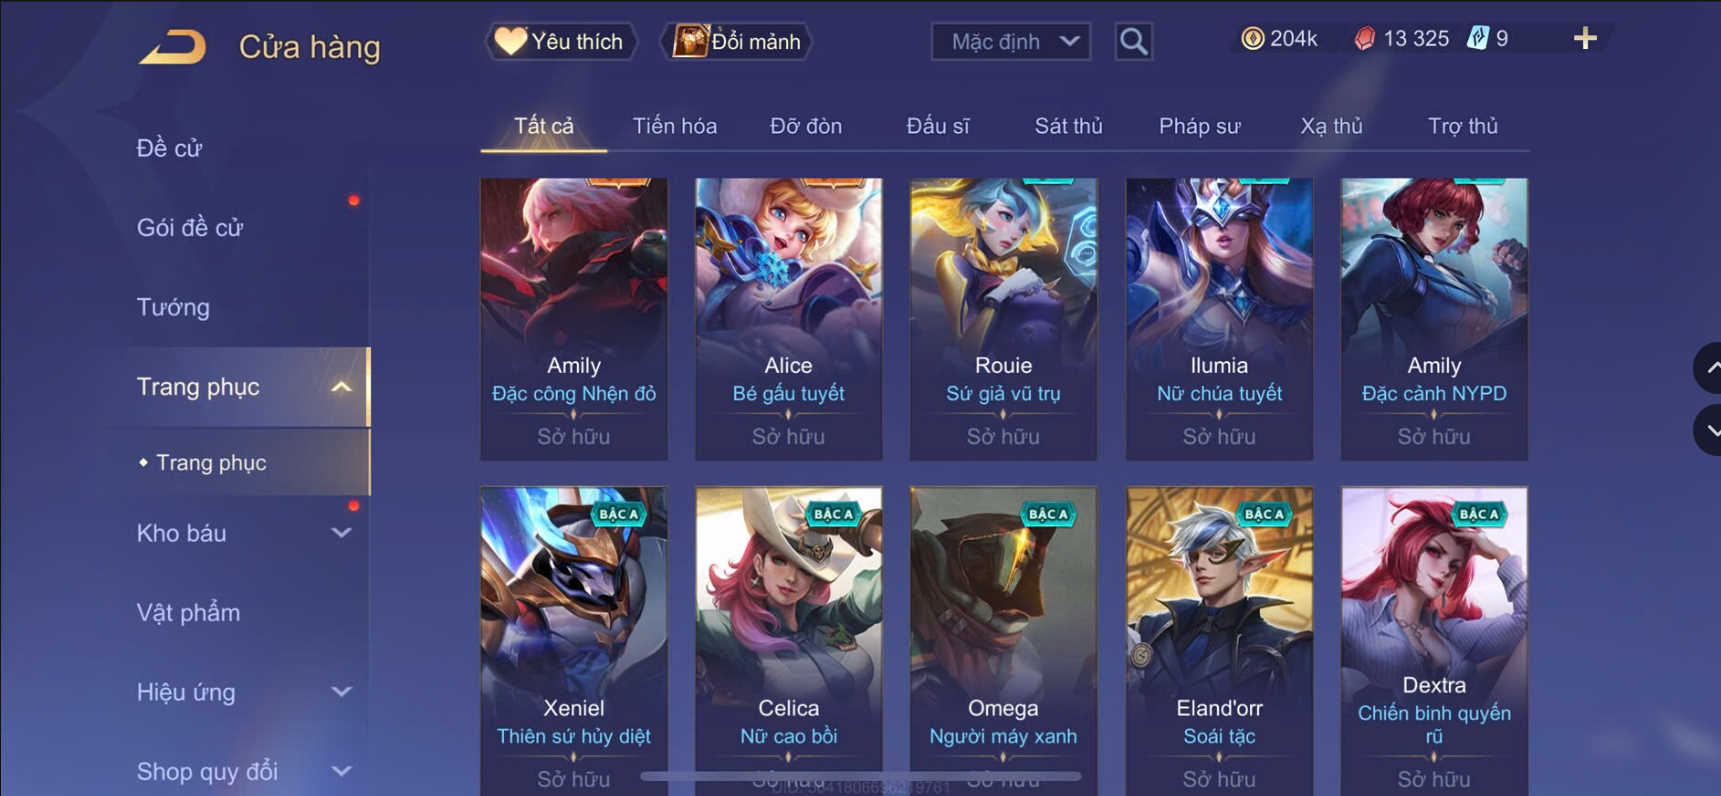This screenshot has width=1721, height=796.
Task: Tap the gold coin balance icon
Action: tap(1252, 39)
